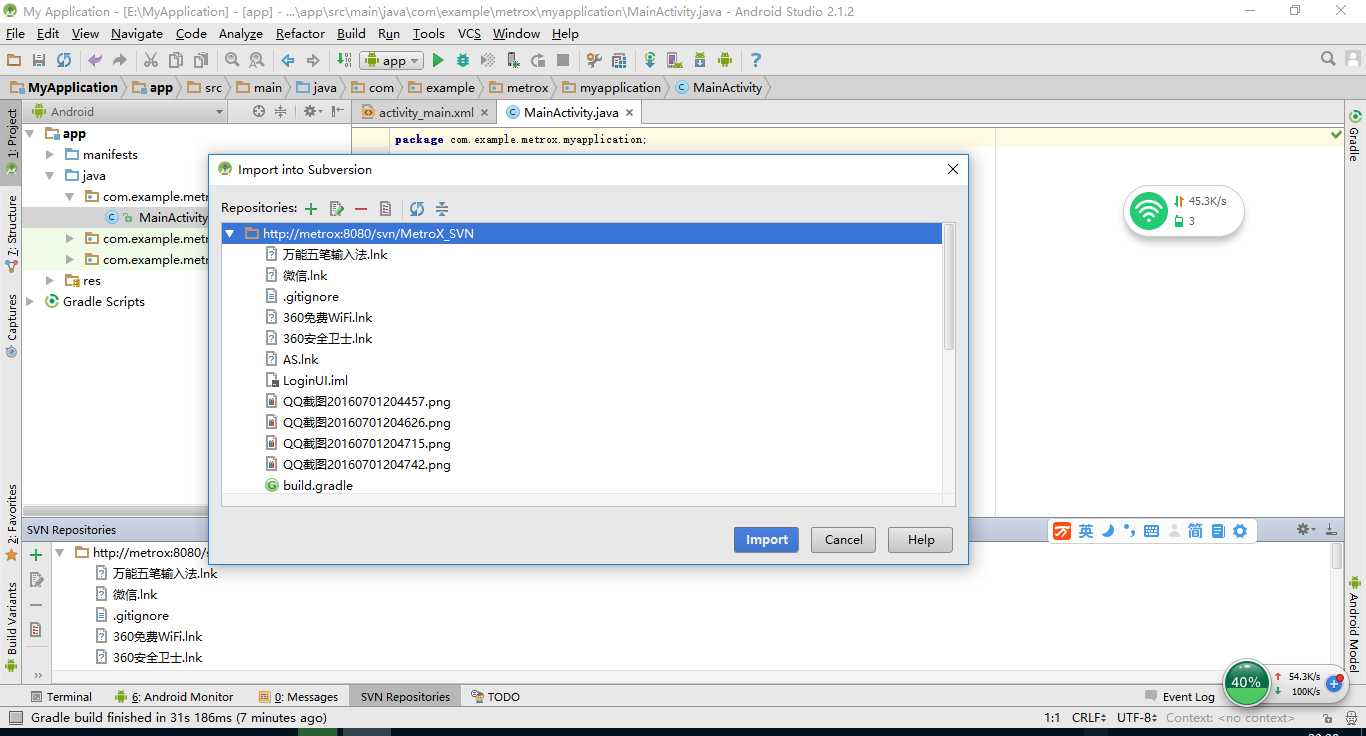
Task: Switch to activity_main.xml editor tab
Action: (426, 113)
